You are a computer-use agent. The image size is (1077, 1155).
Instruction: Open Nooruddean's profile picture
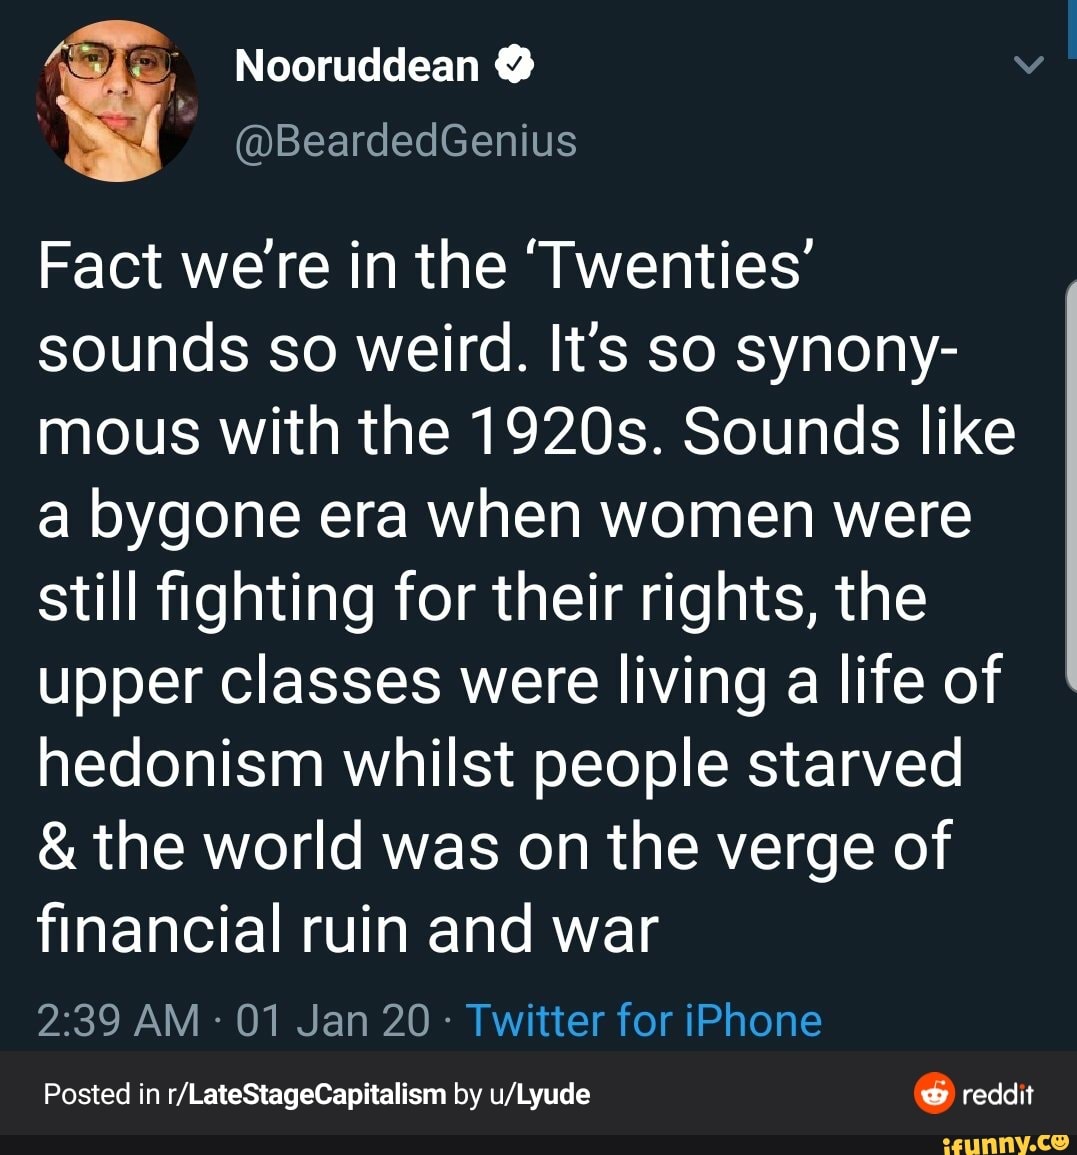[x=115, y=100]
